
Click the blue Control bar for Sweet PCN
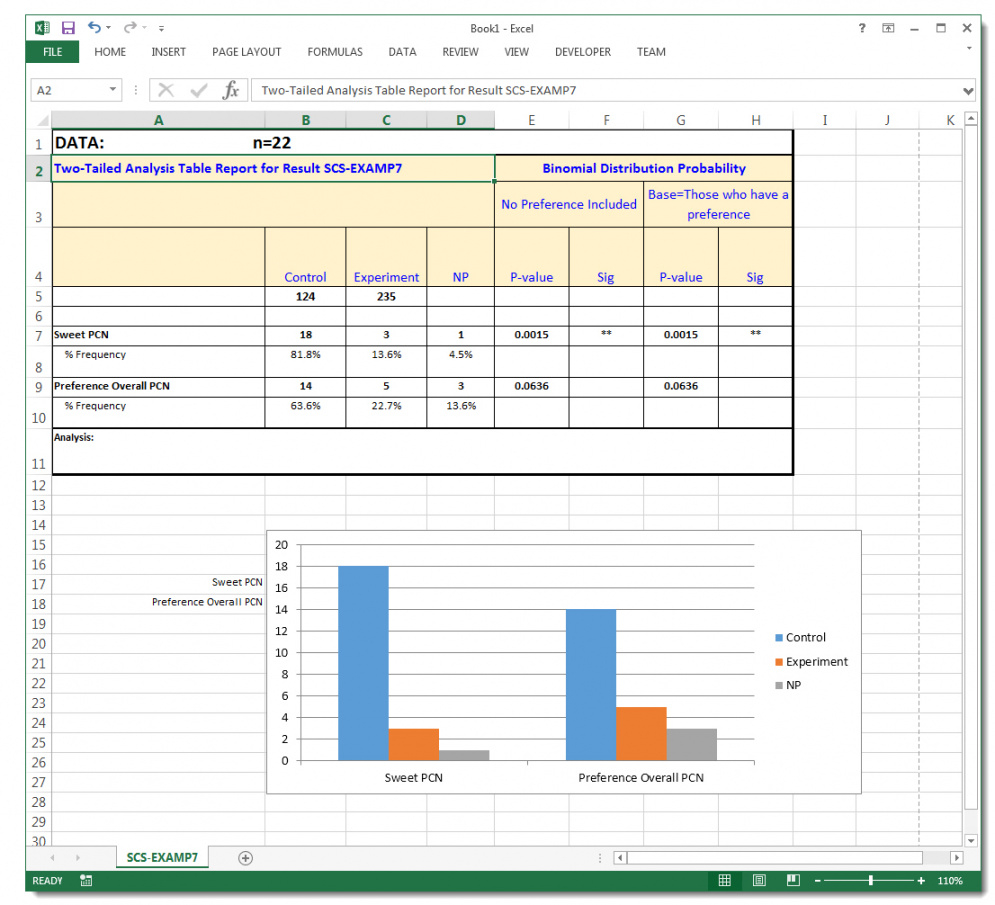pyautogui.click(x=363, y=662)
